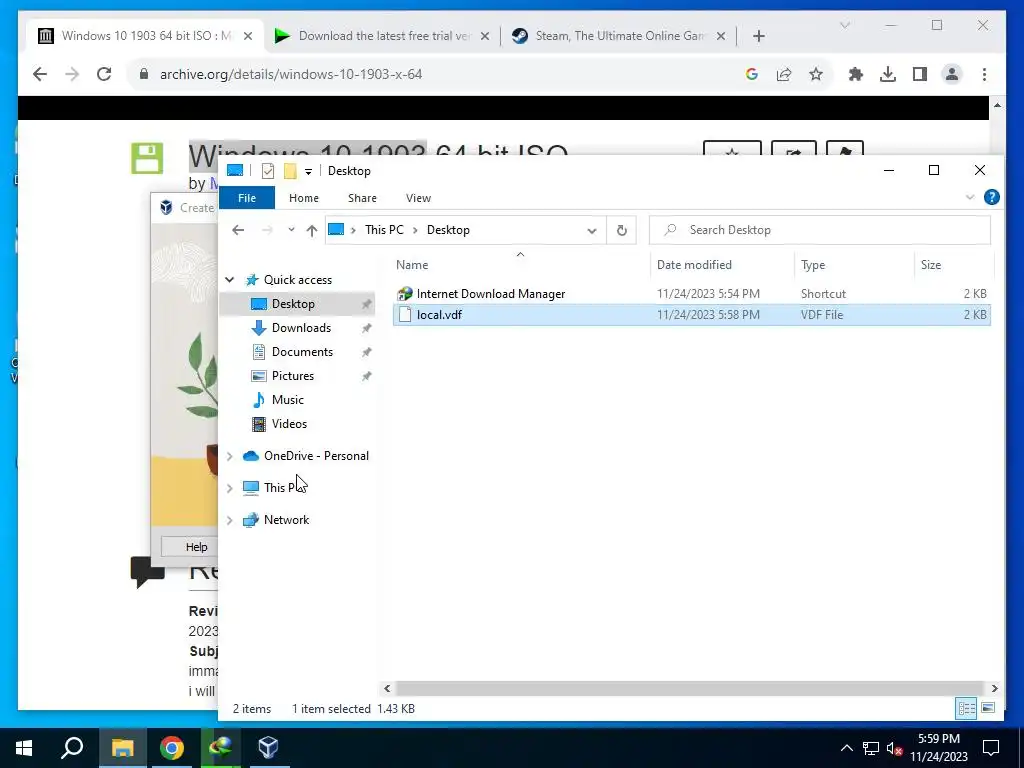Click muted volume icon in system tray

click(893, 748)
